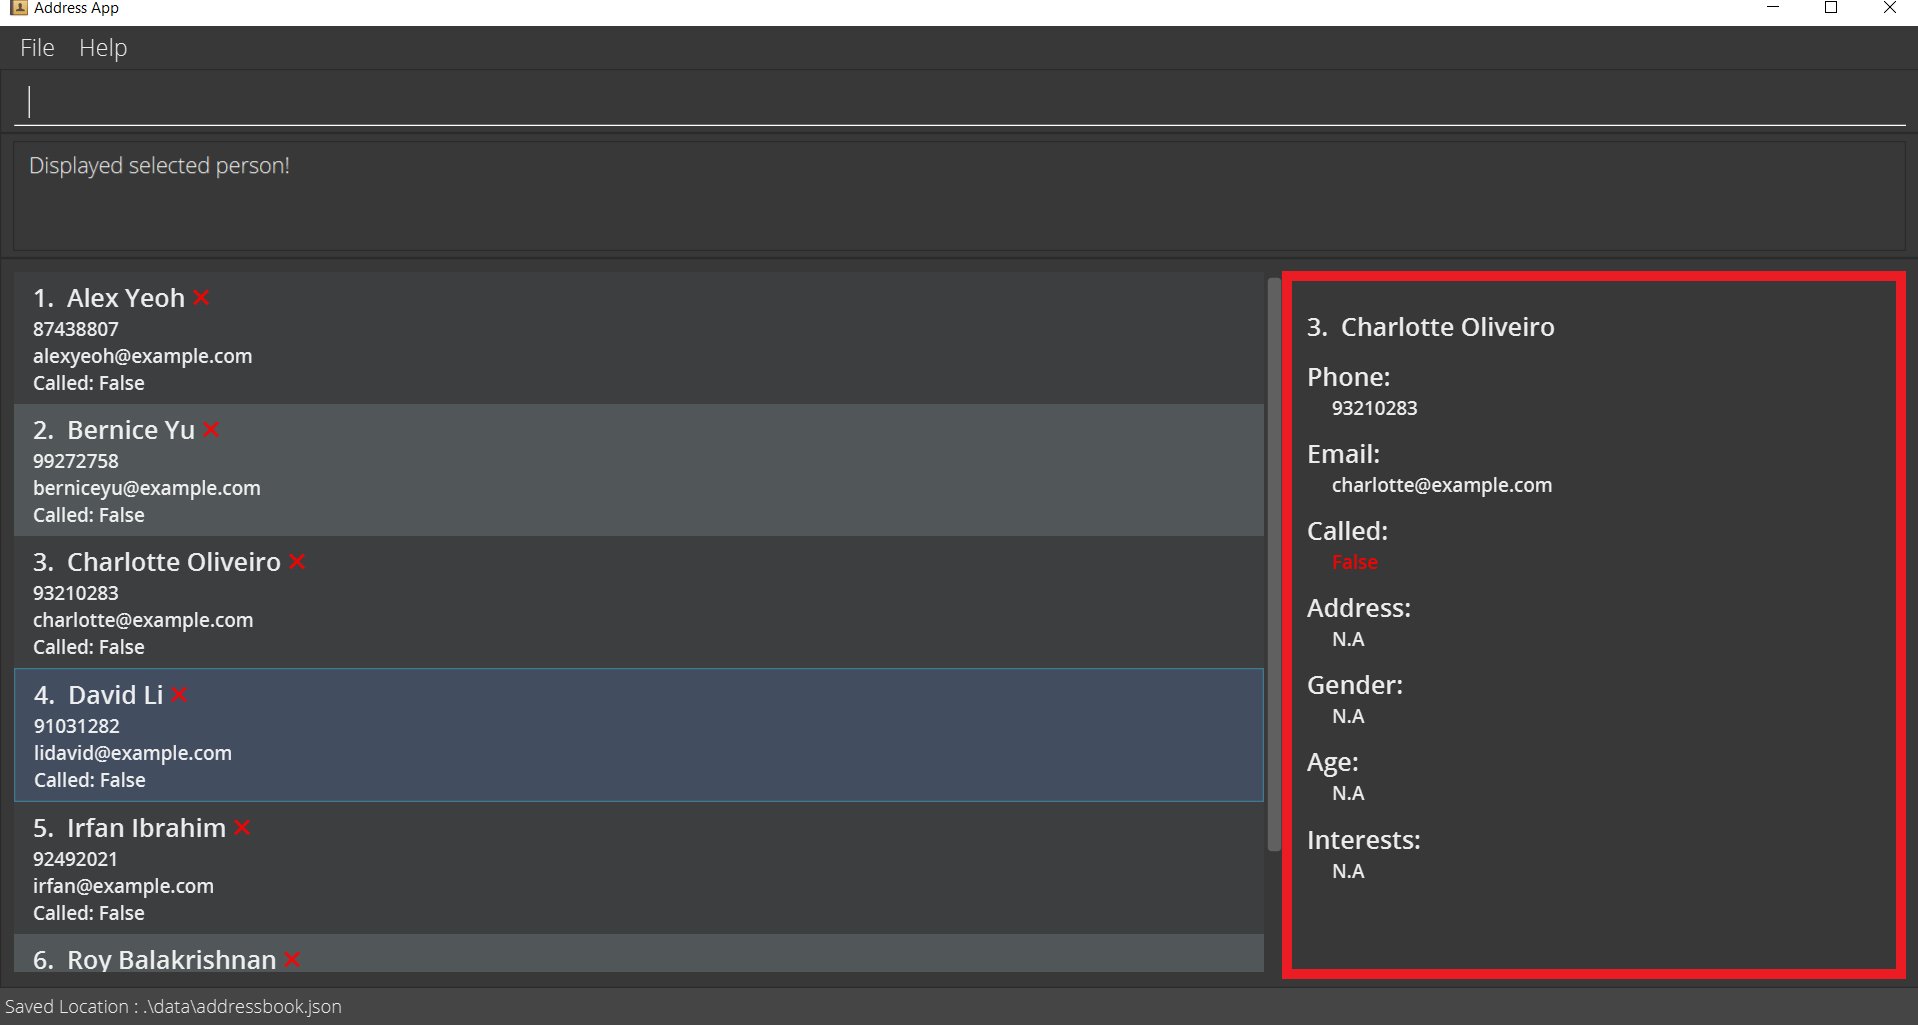Screen dimensions: 1918x1025
Task: Click red X icon beside Alex Yeoh
Action: click(201, 298)
